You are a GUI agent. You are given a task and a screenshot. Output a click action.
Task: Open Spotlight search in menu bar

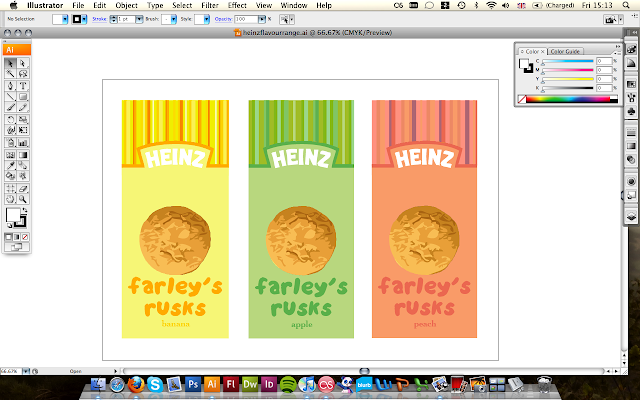pos(626,5)
